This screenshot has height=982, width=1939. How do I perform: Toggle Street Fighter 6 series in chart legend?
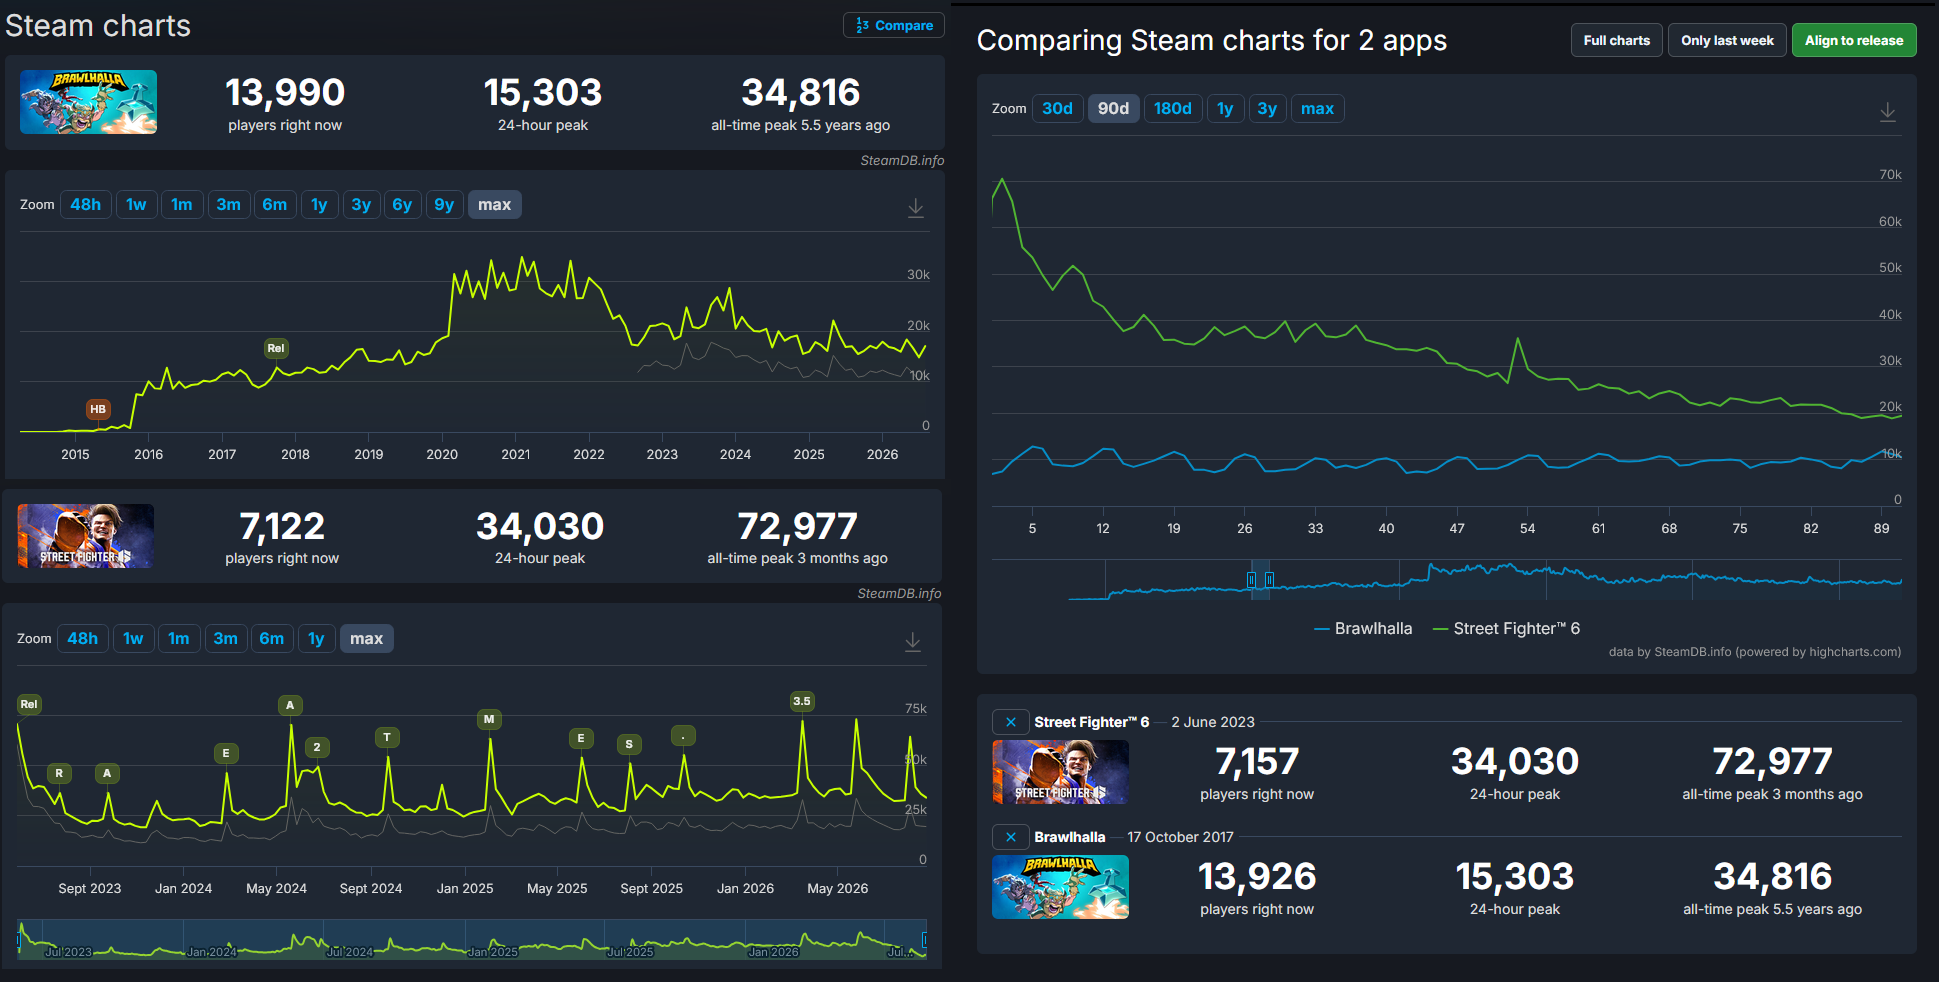pos(1507,629)
